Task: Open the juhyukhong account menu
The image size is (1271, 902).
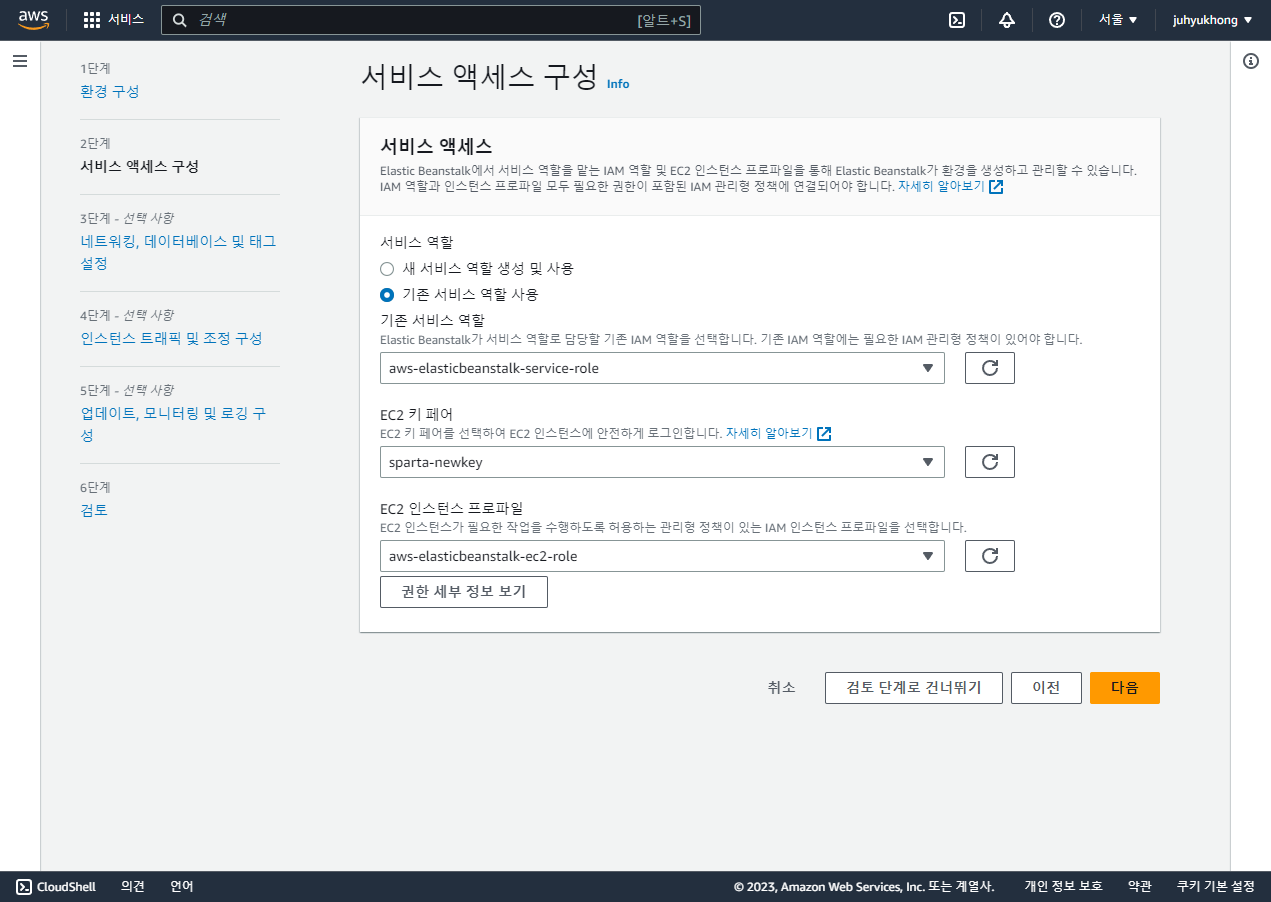Action: click(x=1212, y=20)
